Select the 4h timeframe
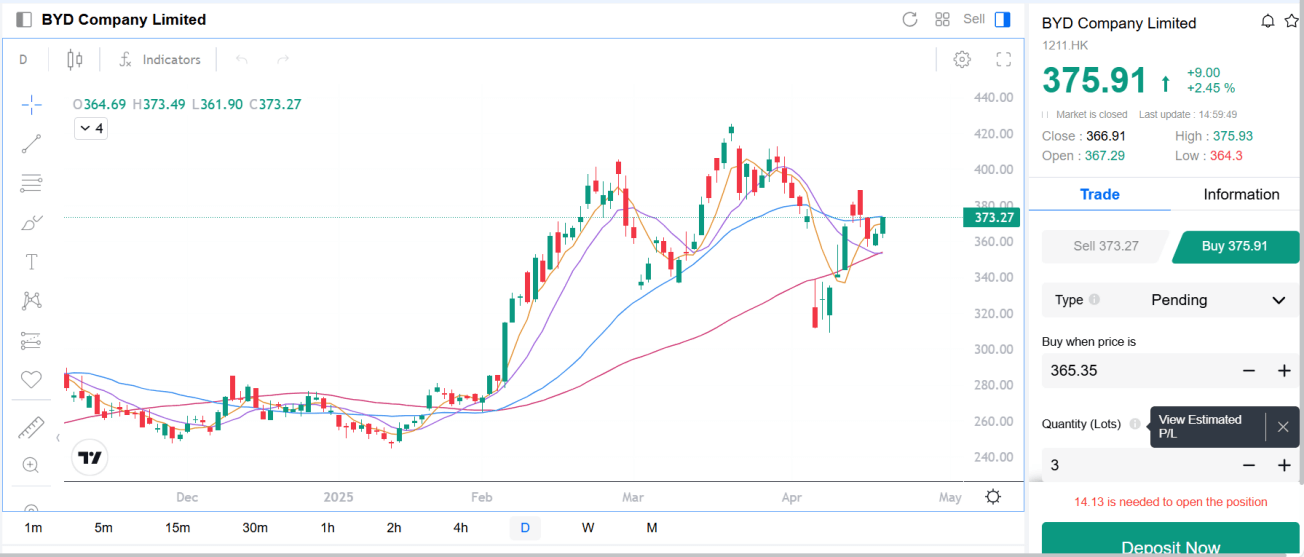 tap(460, 528)
